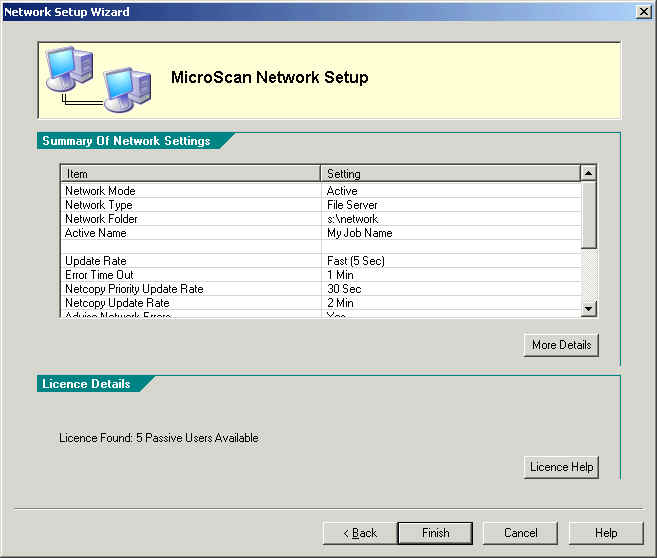The height and width of the screenshot is (558, 657).
Task: Cancel the Network Setup Wizard
Action: 520,533
